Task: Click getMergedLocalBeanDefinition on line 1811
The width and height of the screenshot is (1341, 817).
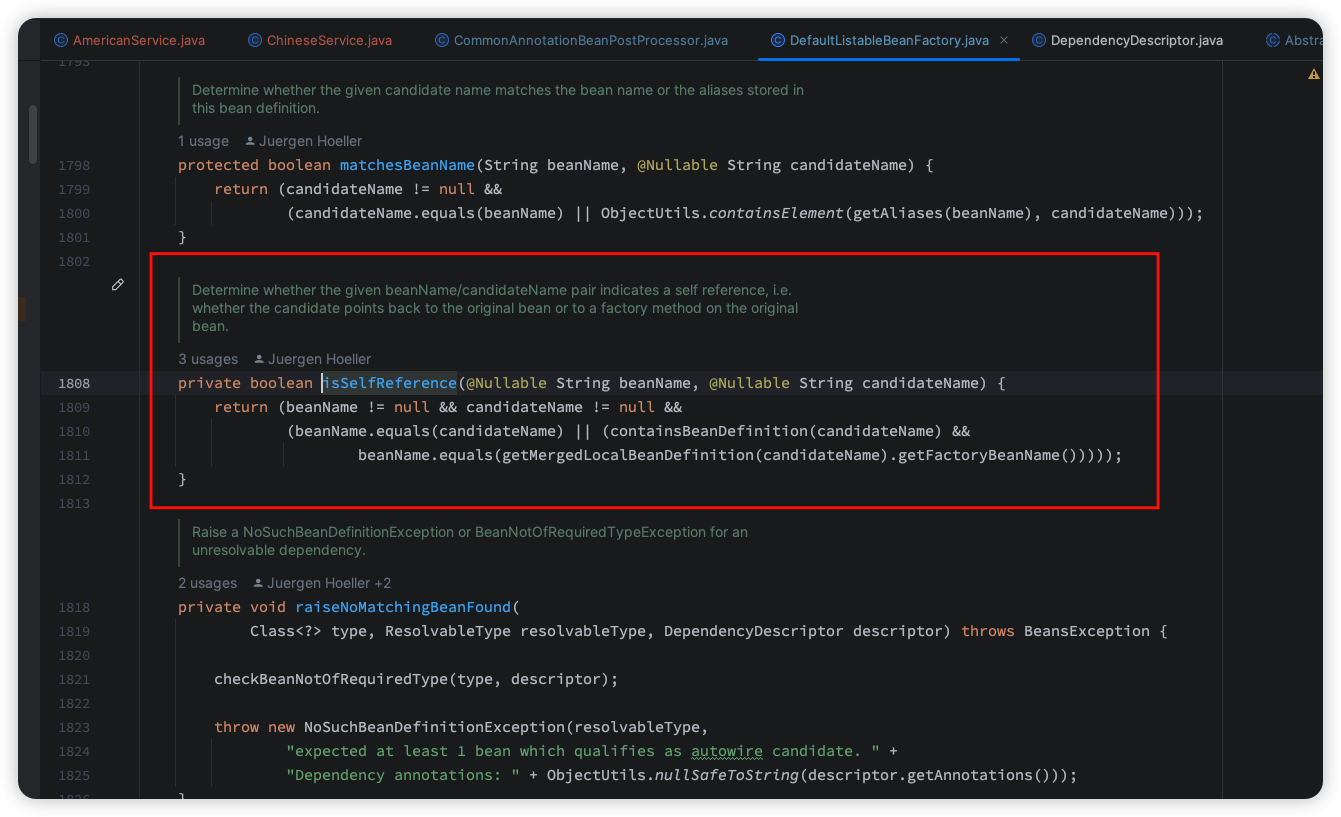Action: pos(626,455)
